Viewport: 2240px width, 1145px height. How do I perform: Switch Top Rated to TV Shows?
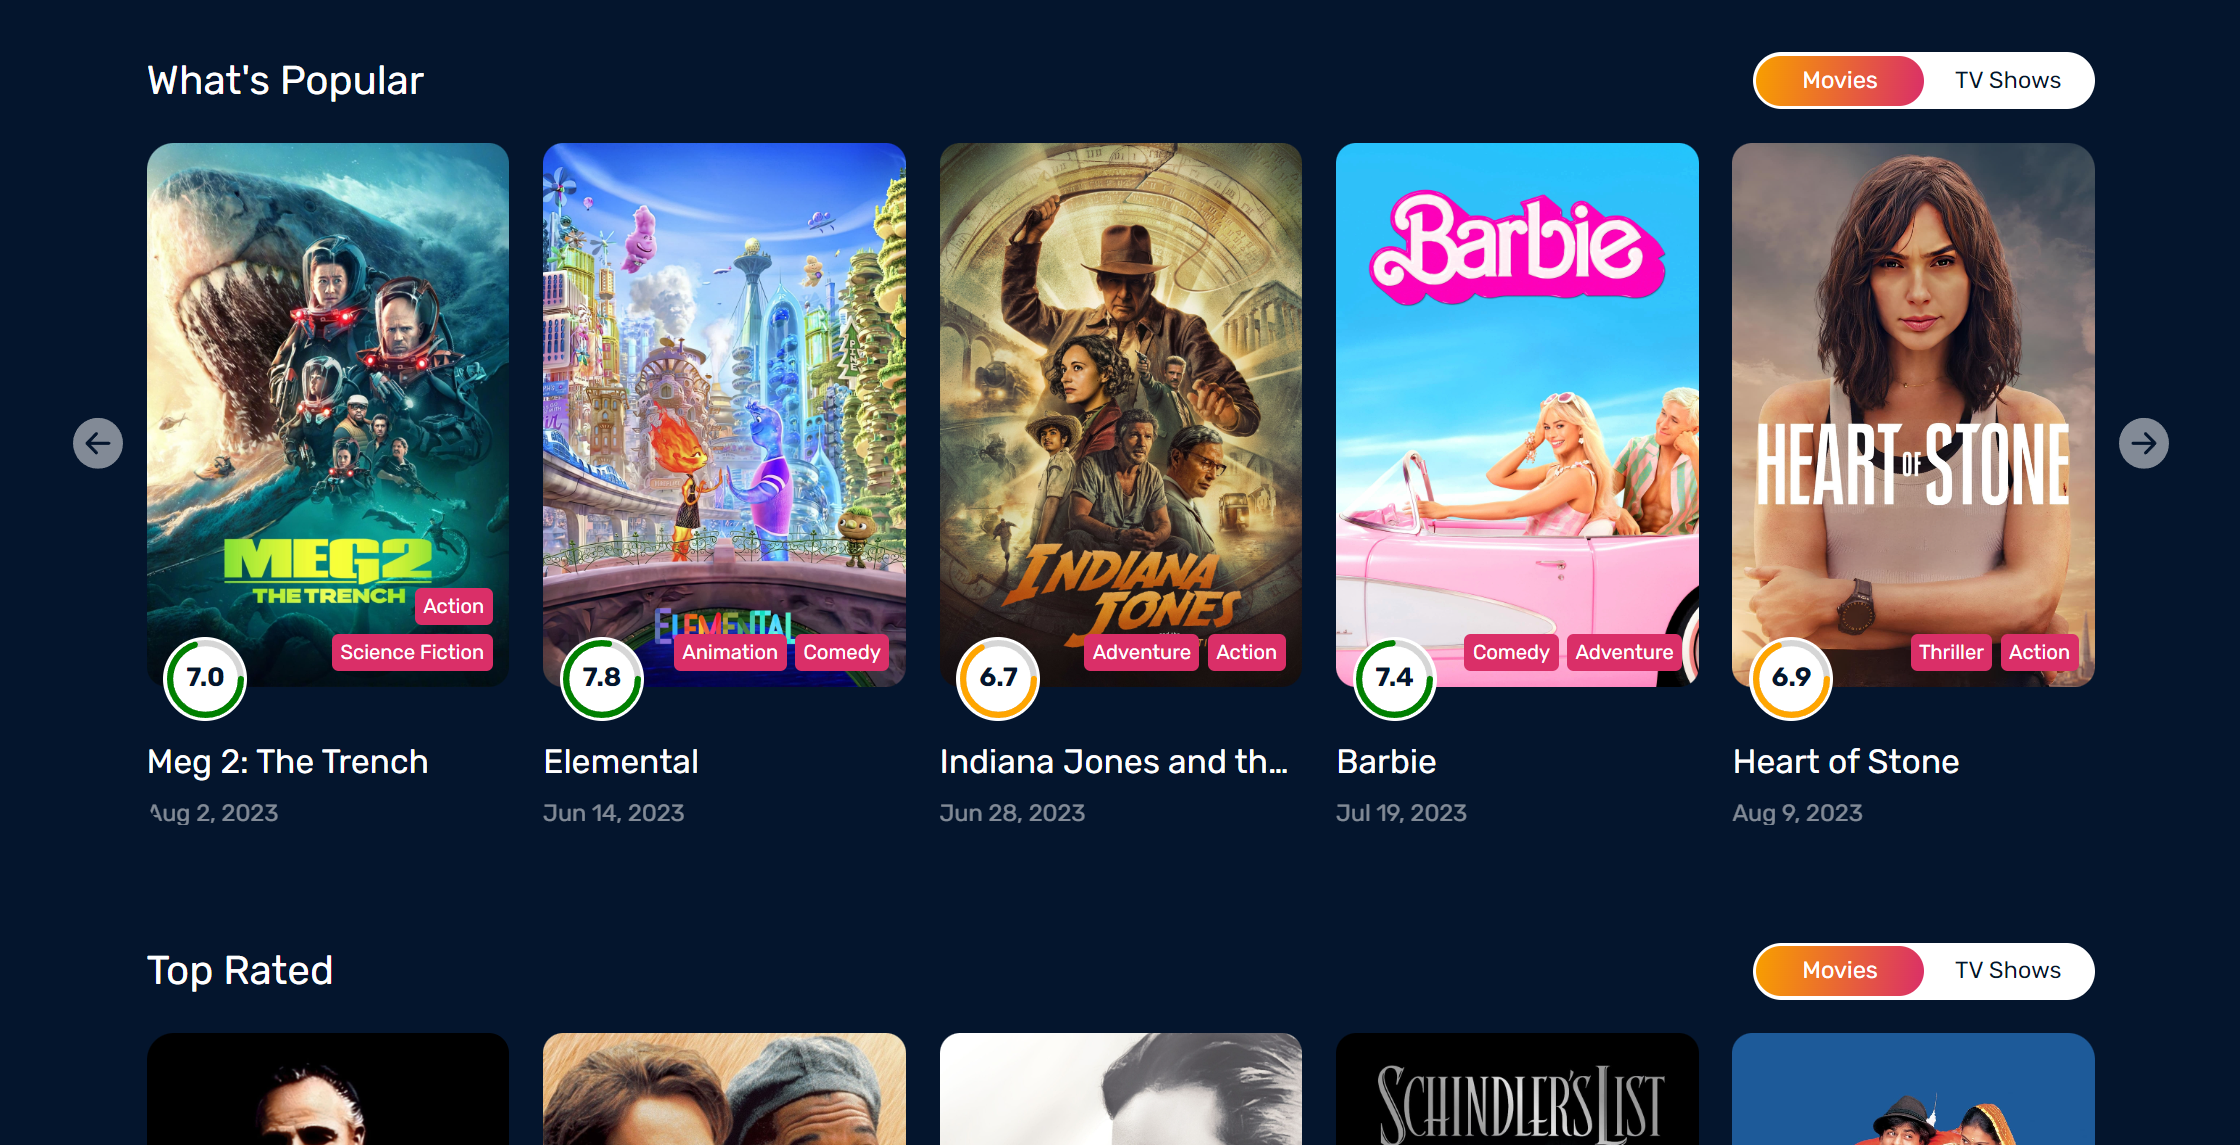(x=2008, y=970)
